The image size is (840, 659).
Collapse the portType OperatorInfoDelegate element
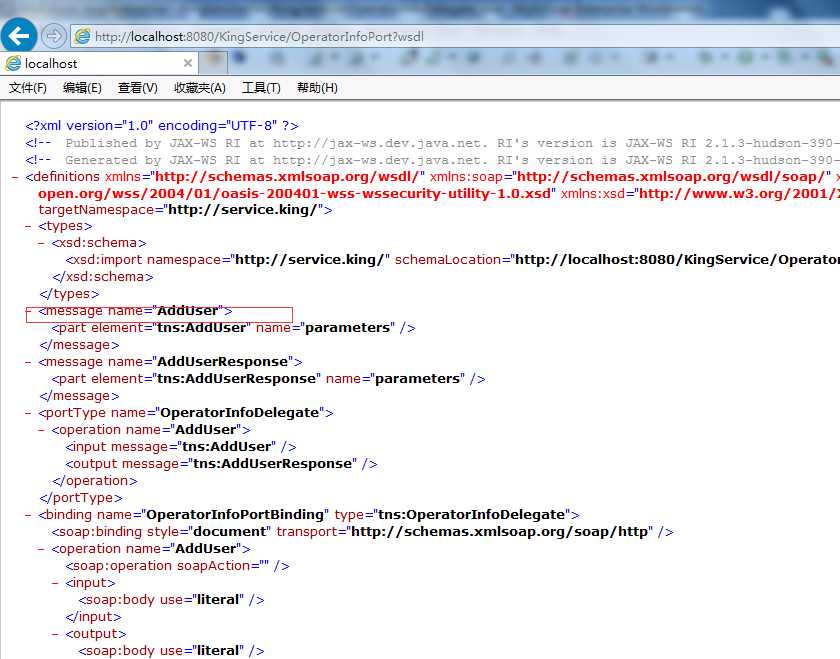(x=28, y=413)
